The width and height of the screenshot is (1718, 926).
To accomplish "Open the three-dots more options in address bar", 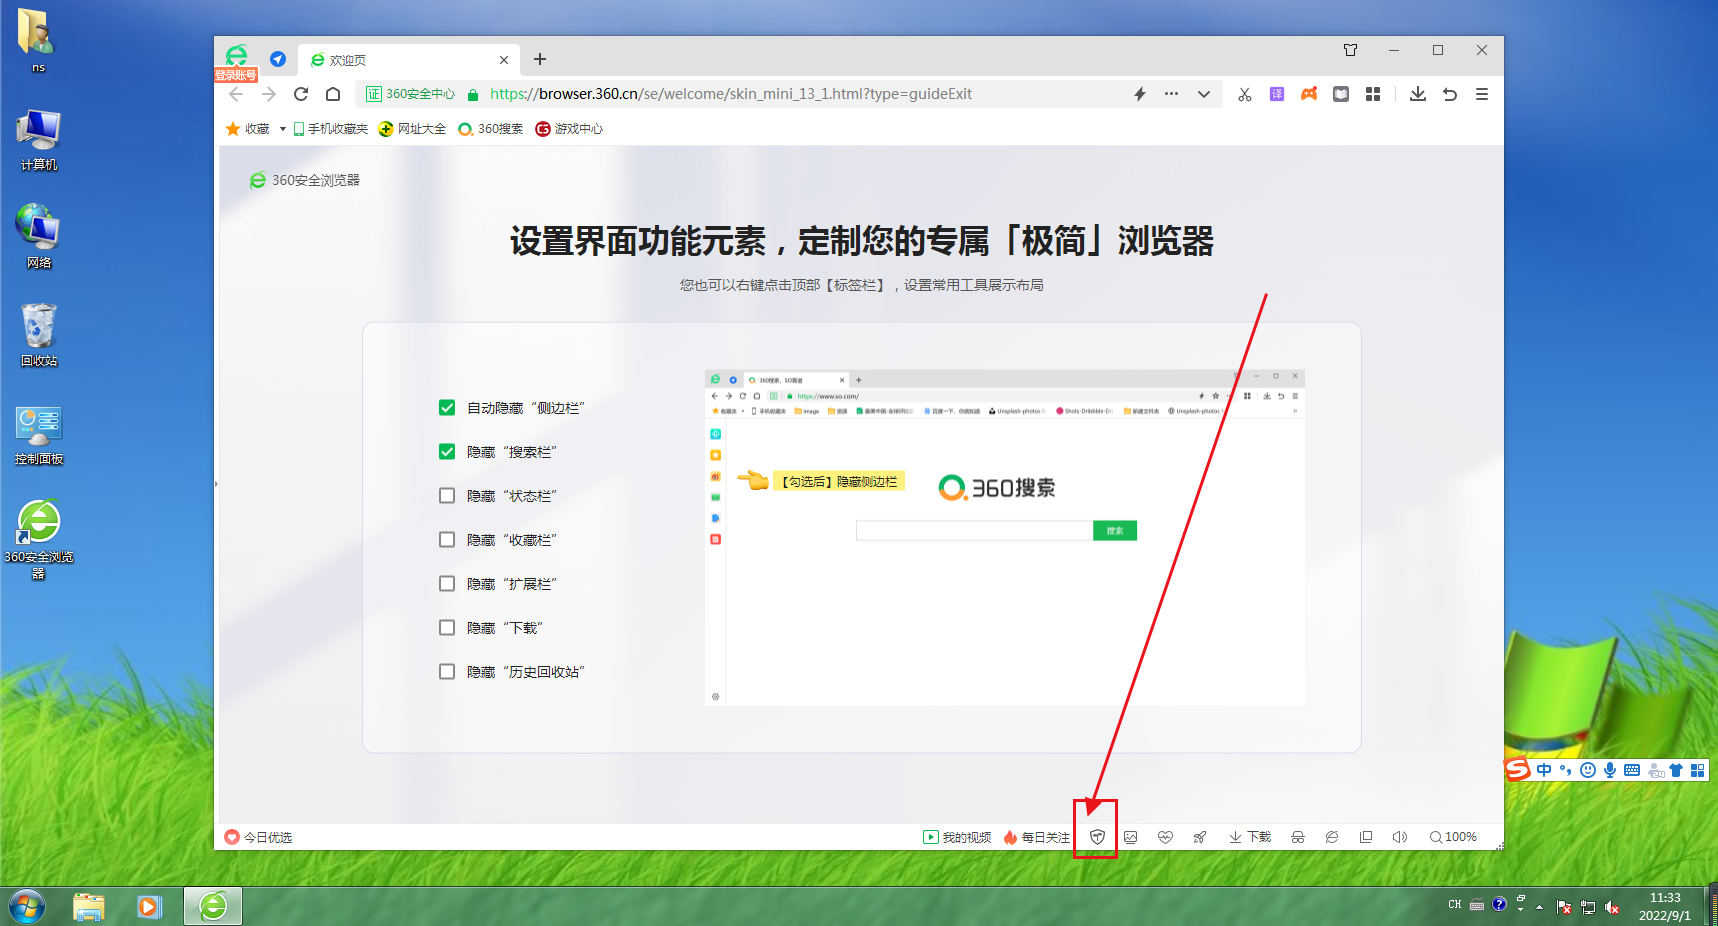I will coord(1171,94).
